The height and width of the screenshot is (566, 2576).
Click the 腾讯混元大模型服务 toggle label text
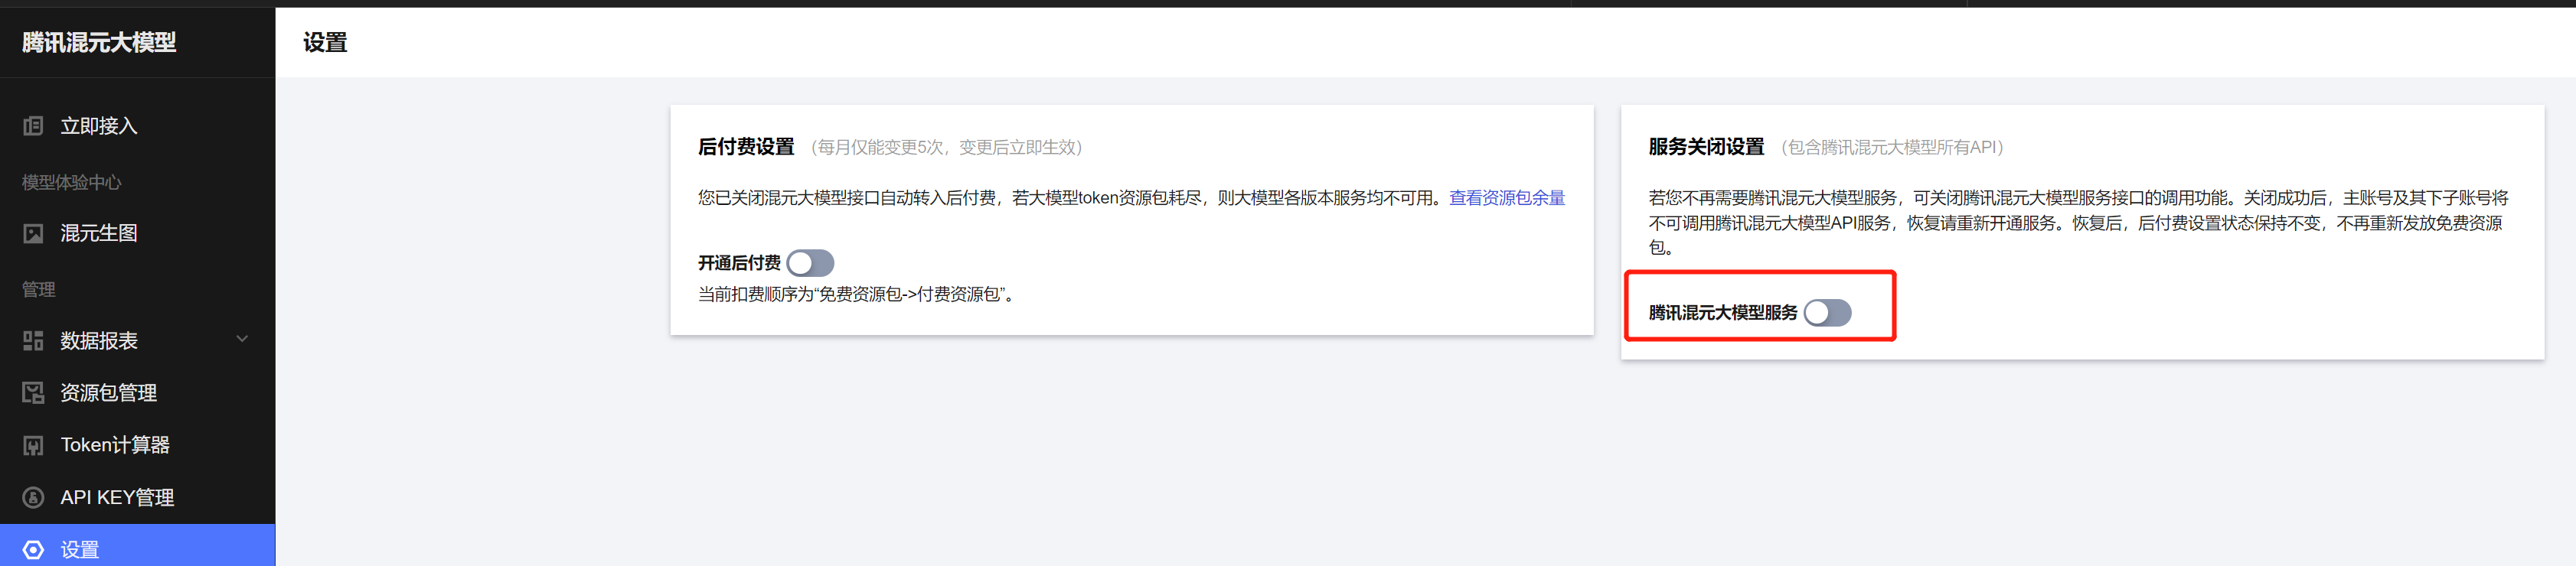tap(1722, 313)
